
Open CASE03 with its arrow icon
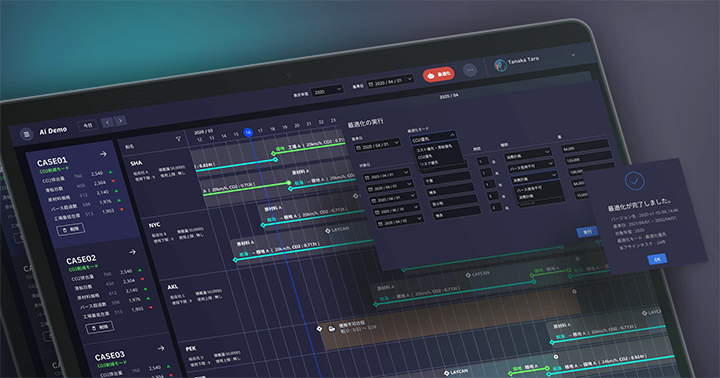(x=161, y=348)
